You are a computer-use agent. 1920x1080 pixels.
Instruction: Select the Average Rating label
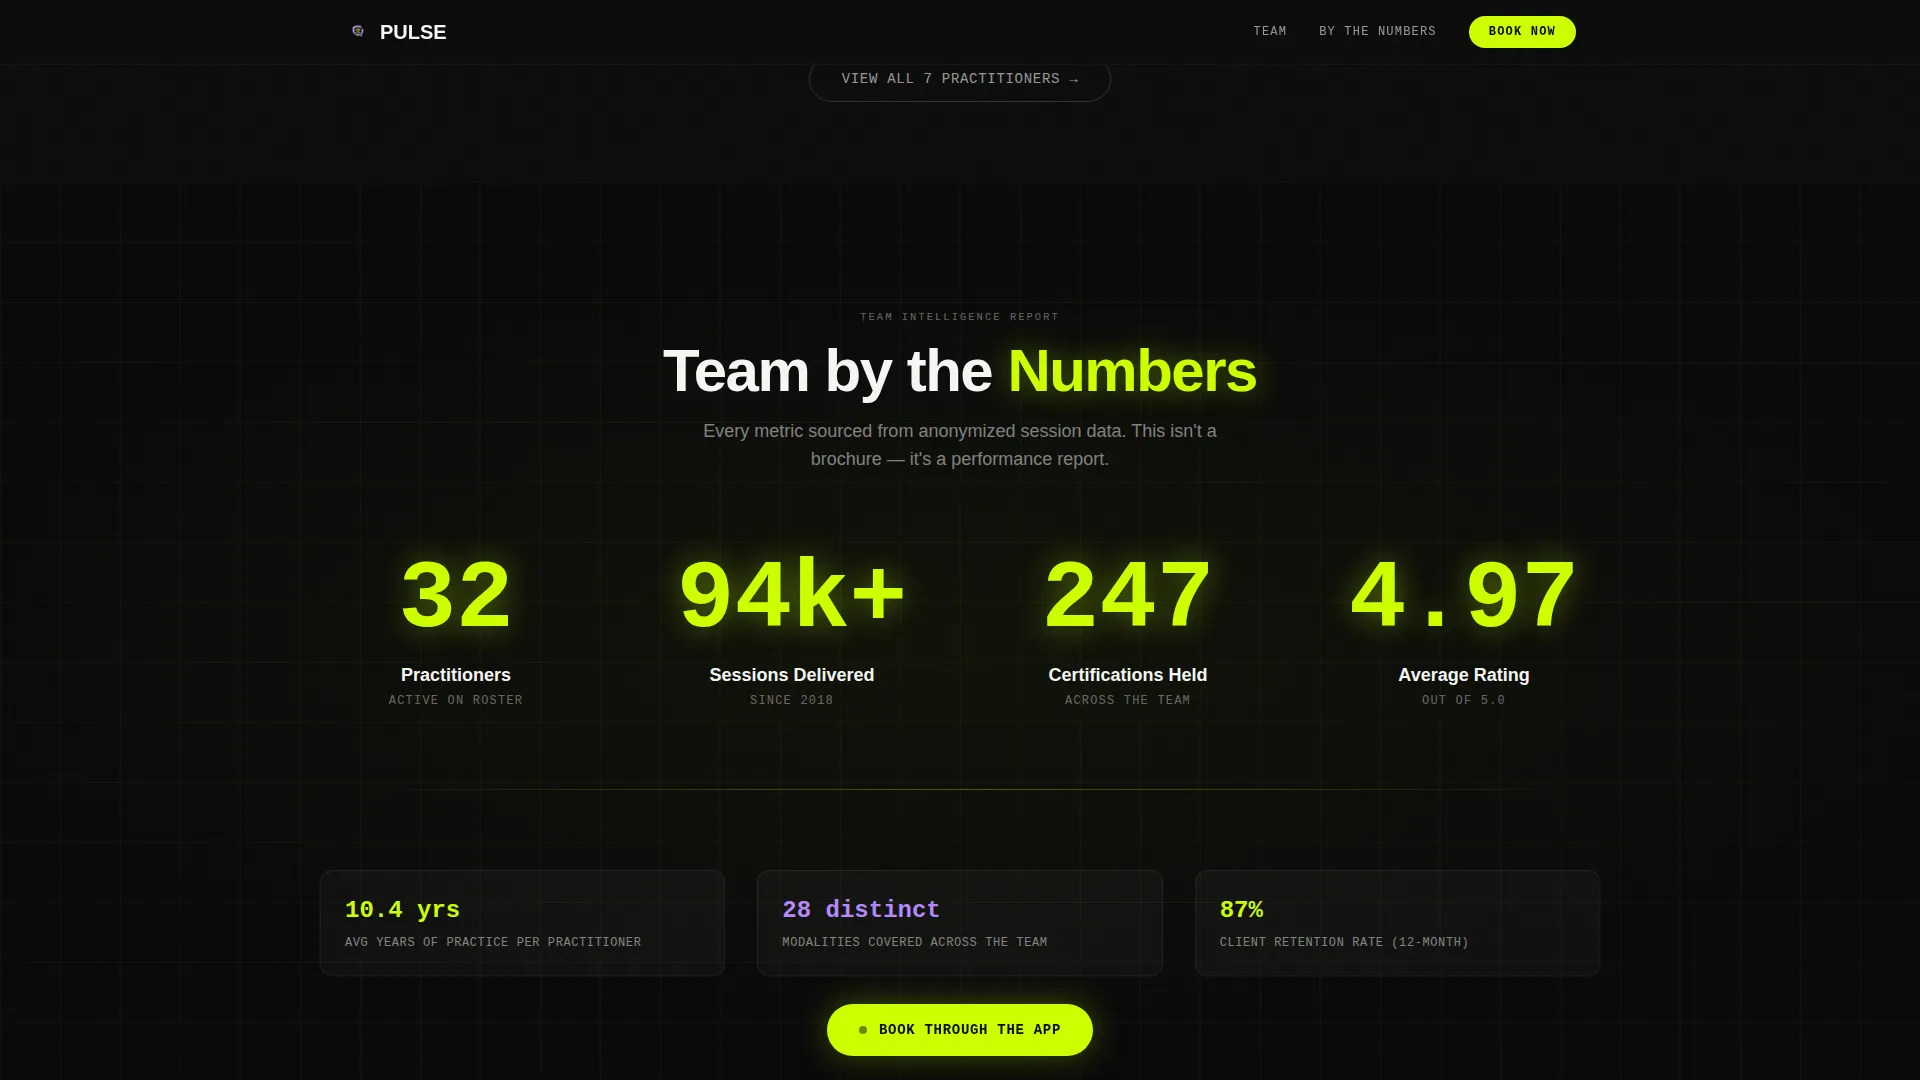tap(1464, 675)
